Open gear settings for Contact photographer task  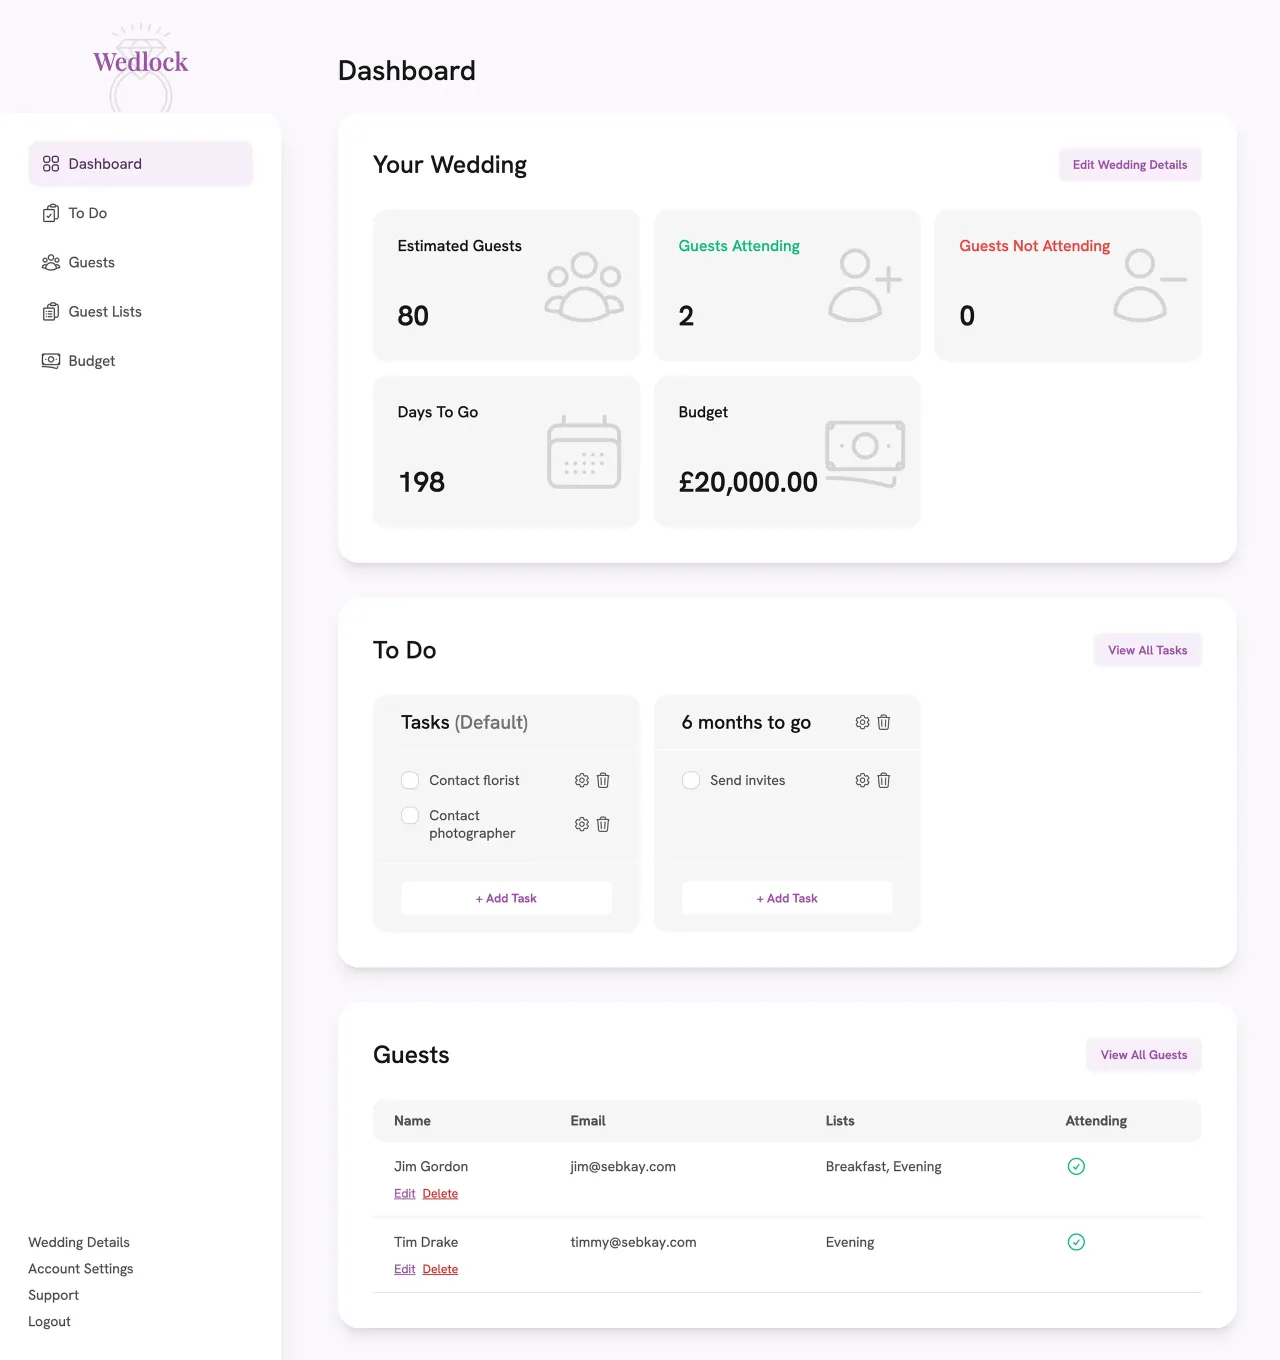pos(582,824)
